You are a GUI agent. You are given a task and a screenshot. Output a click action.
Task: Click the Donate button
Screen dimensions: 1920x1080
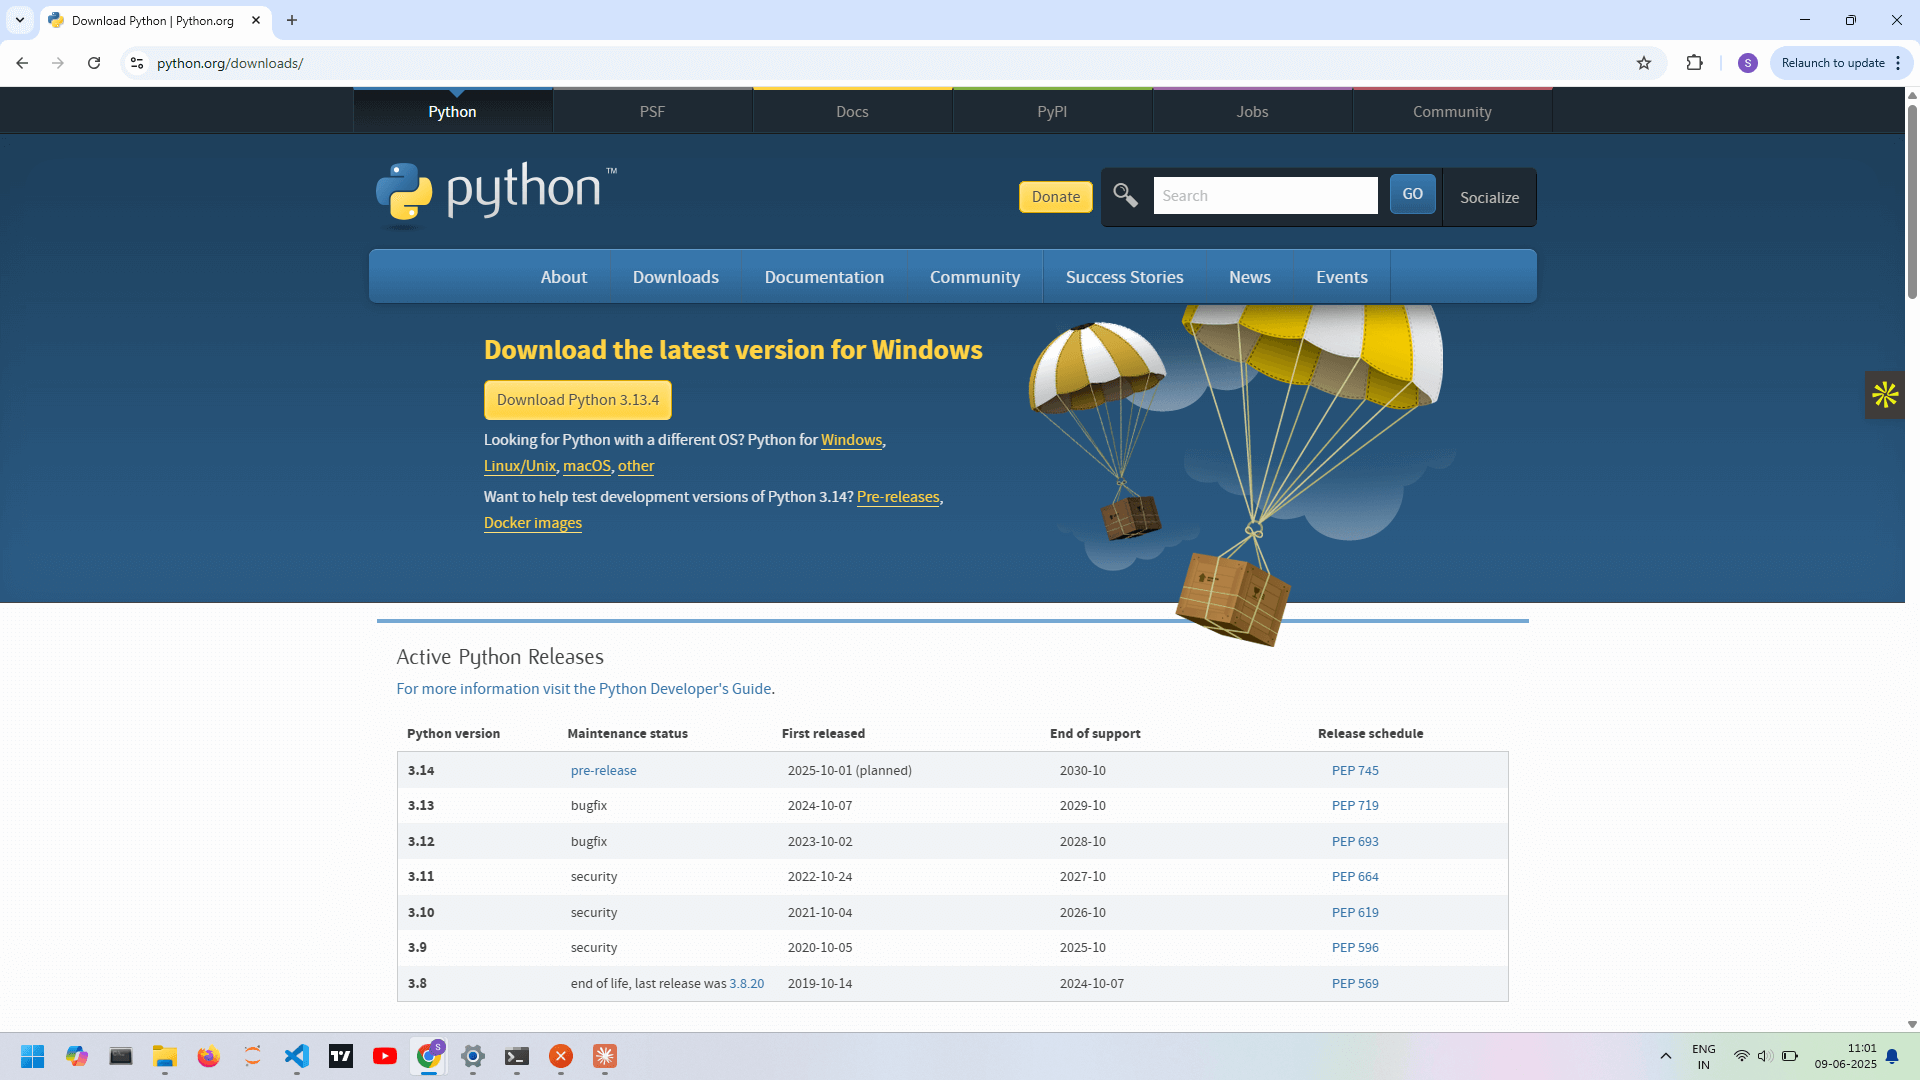[1056, 197]
